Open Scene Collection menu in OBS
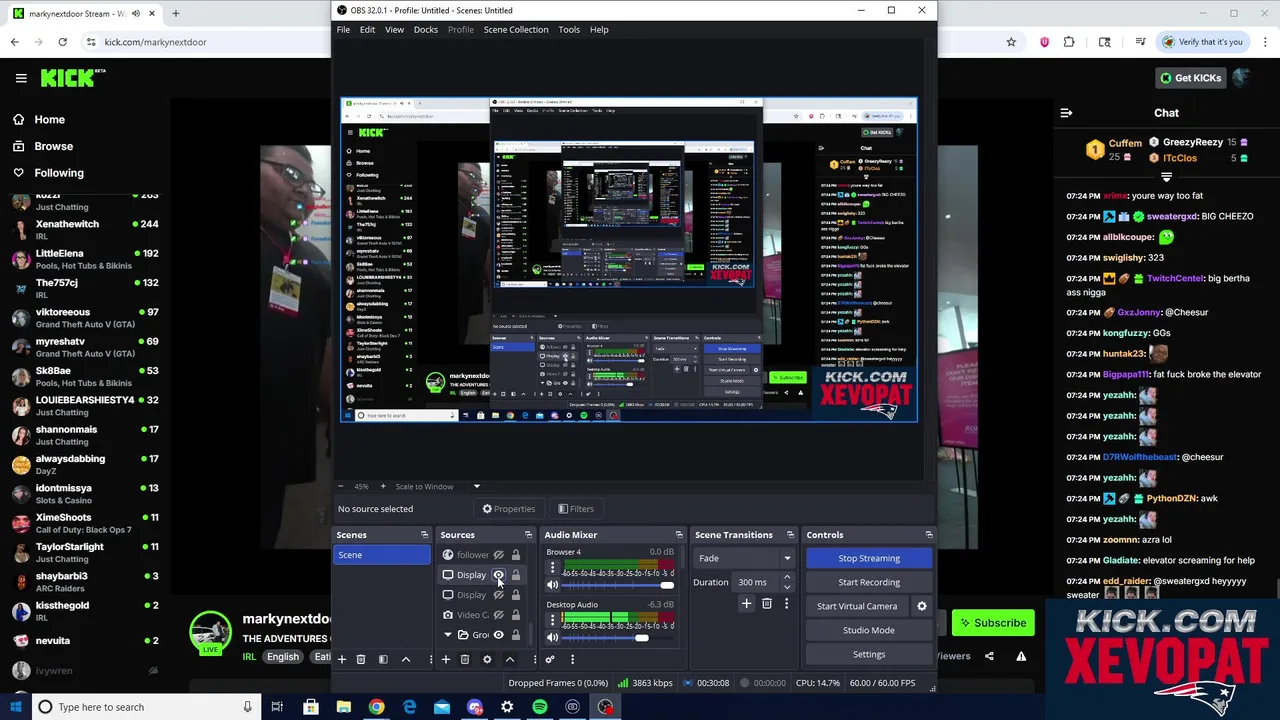Screen dimensions: 1280x720 [516, 29]
